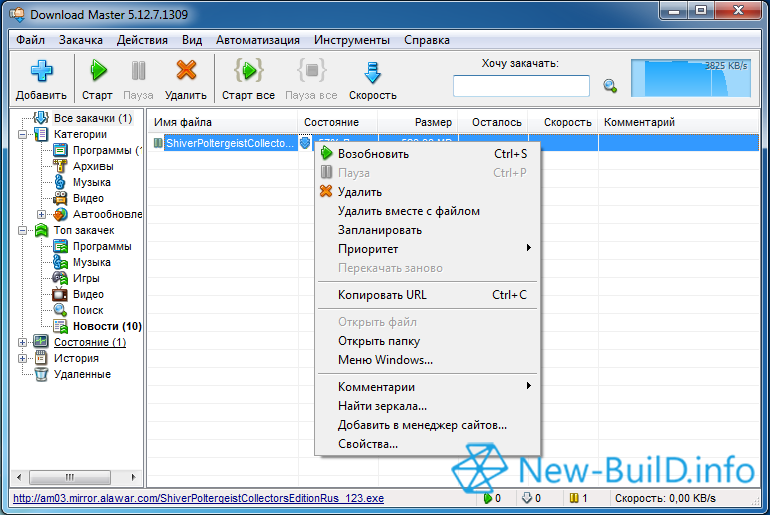Click the tree panel horizontal scrollbar thumb
The width and height of the screenshot is (770, 515).
[69, 477]
